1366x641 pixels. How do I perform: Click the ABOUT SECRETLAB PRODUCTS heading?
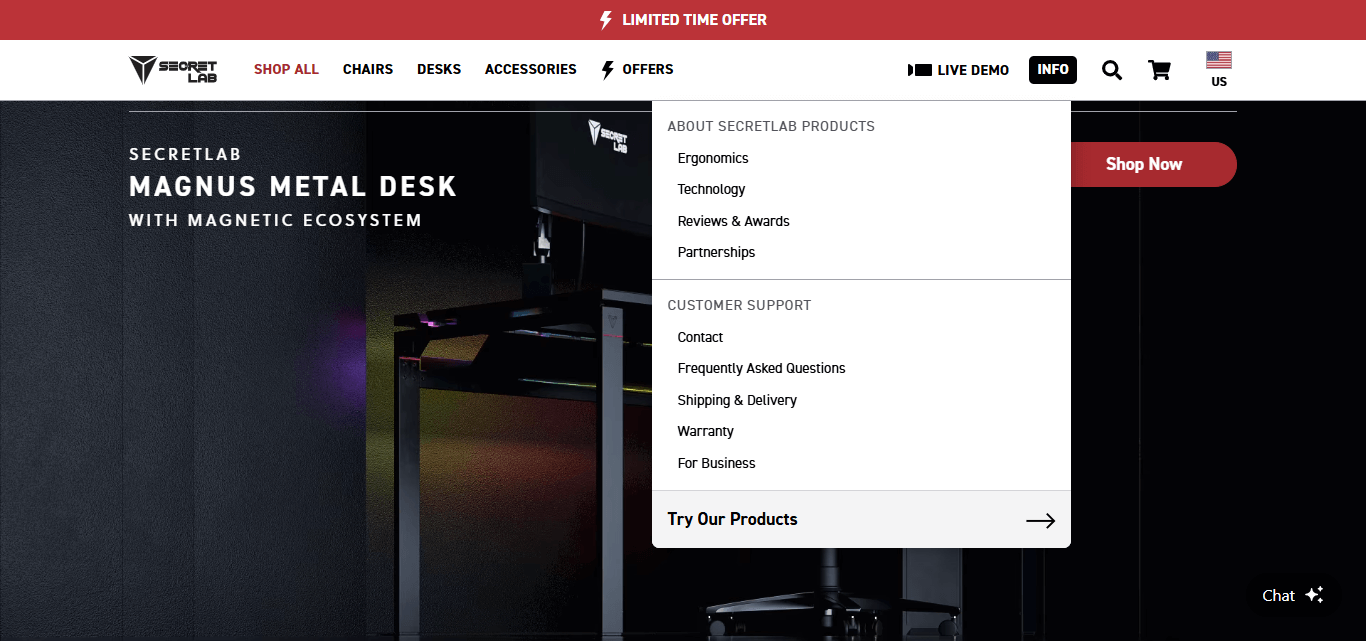pyautogui.click(x=771, y=126)
